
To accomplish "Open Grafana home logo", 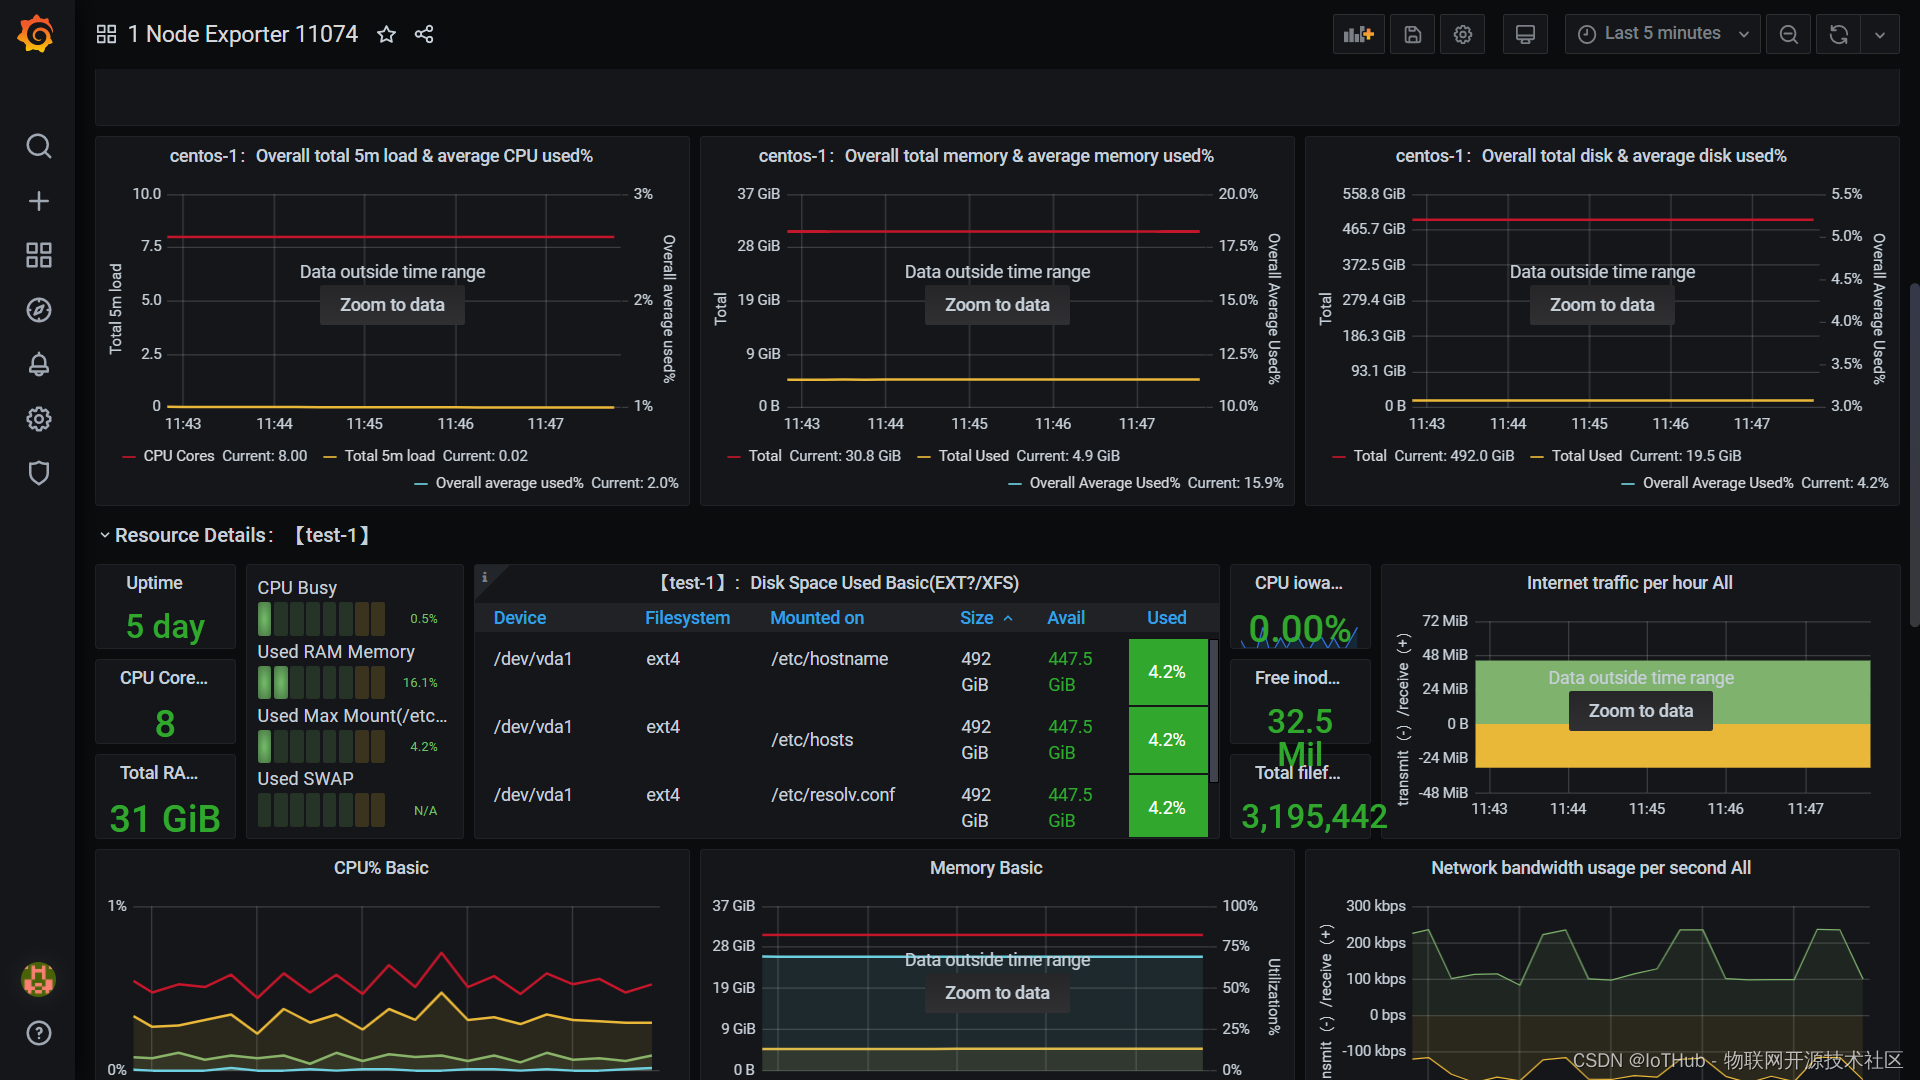I will [x=37, y=34].
